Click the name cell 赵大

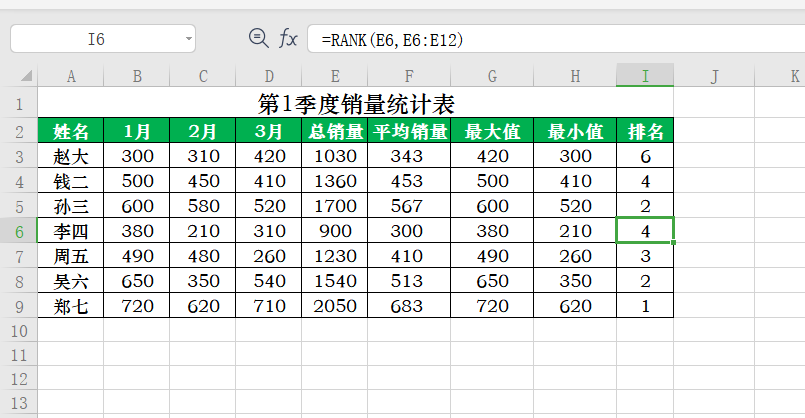pos(71,156)
